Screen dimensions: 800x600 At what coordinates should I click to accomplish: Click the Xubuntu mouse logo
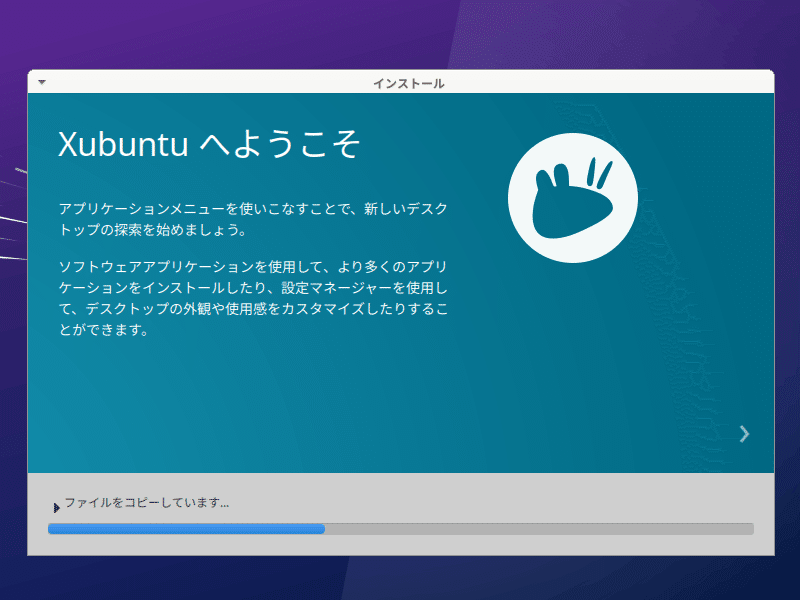(572, 198)
